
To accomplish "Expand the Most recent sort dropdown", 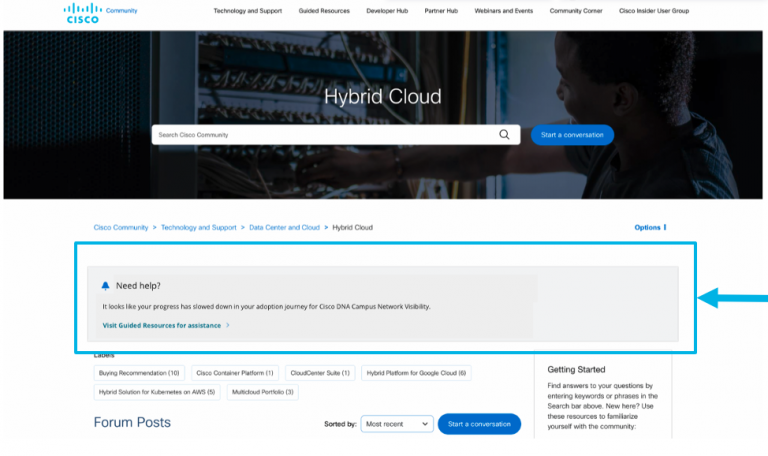I will pos(397,424).
